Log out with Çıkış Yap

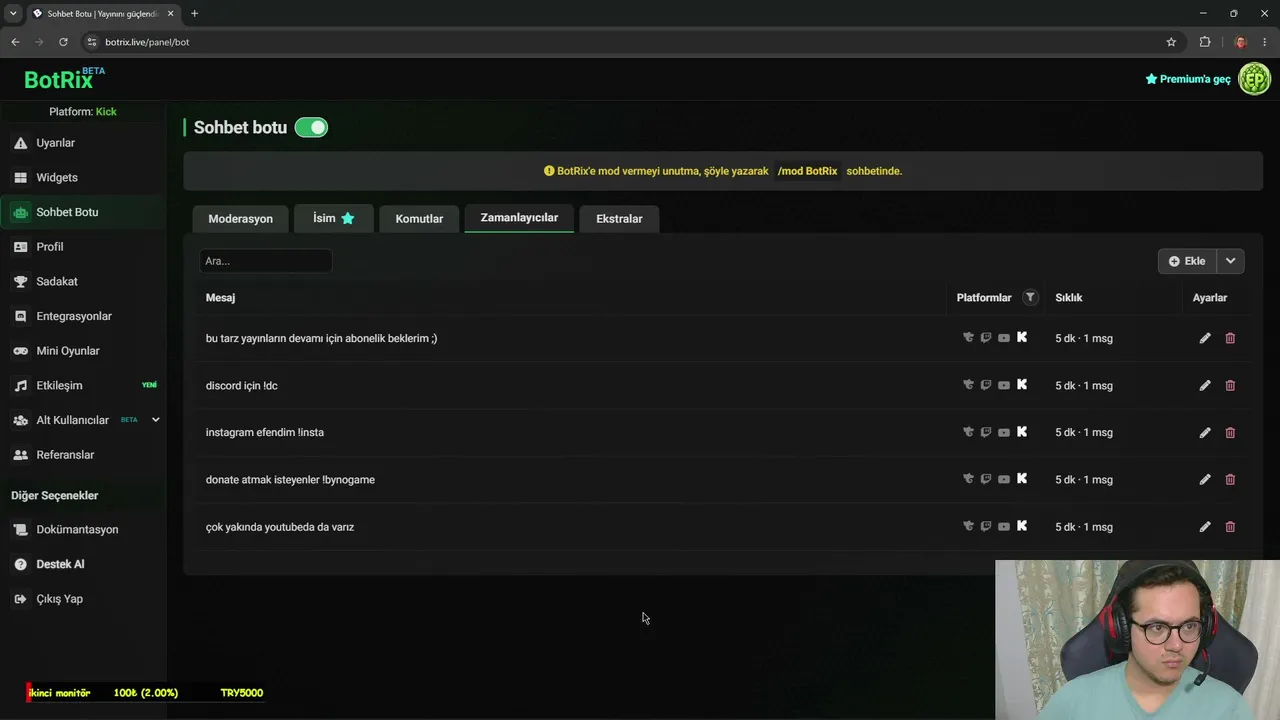pos(59,599)
